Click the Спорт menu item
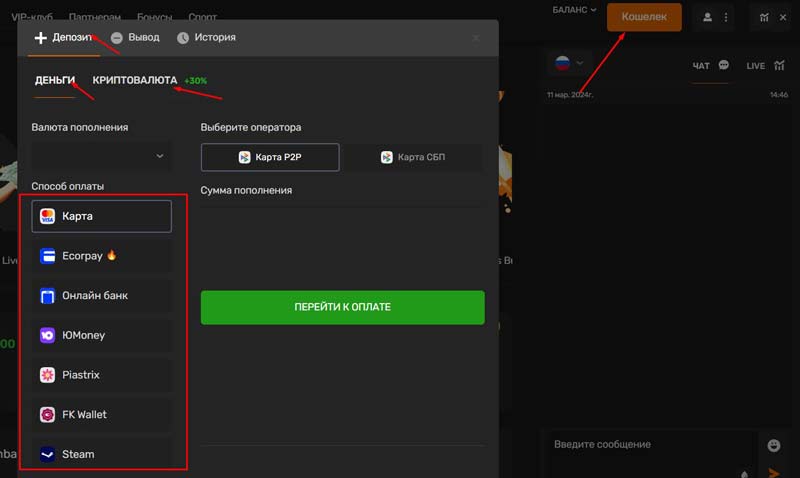 coord(203,16)
